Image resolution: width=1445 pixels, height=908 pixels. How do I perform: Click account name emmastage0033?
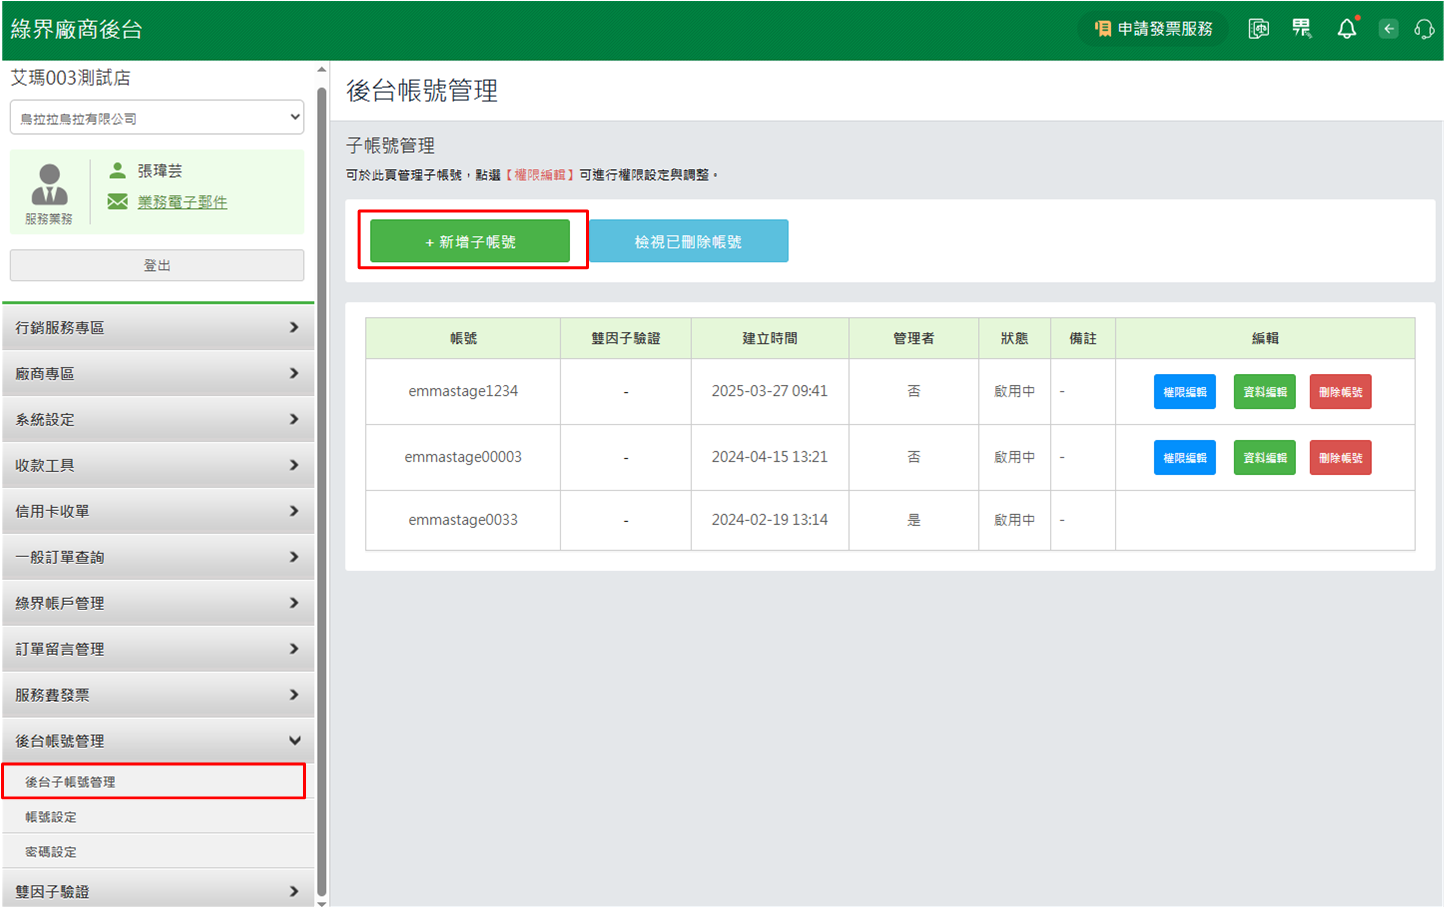(463, 520)
